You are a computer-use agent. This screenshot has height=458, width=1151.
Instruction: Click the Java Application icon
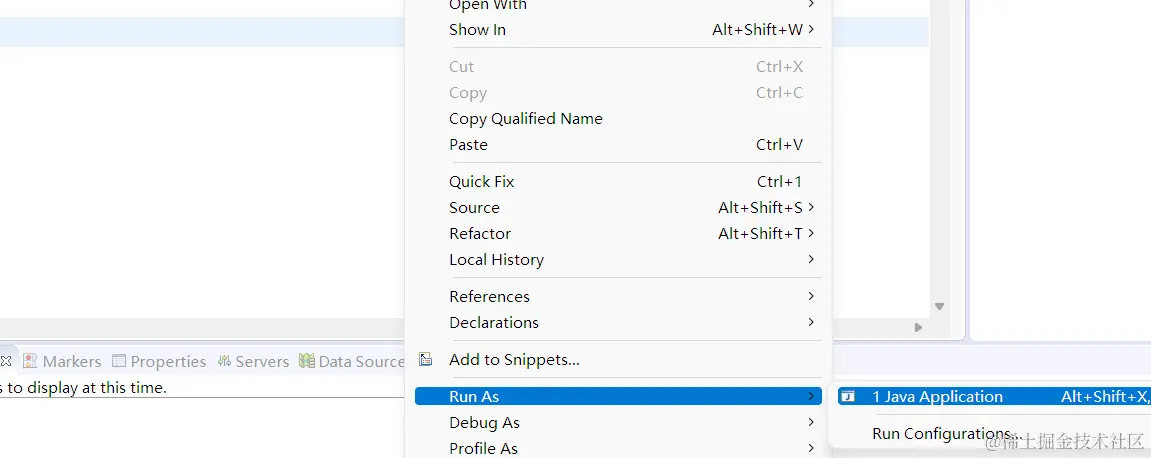[848, 396]
